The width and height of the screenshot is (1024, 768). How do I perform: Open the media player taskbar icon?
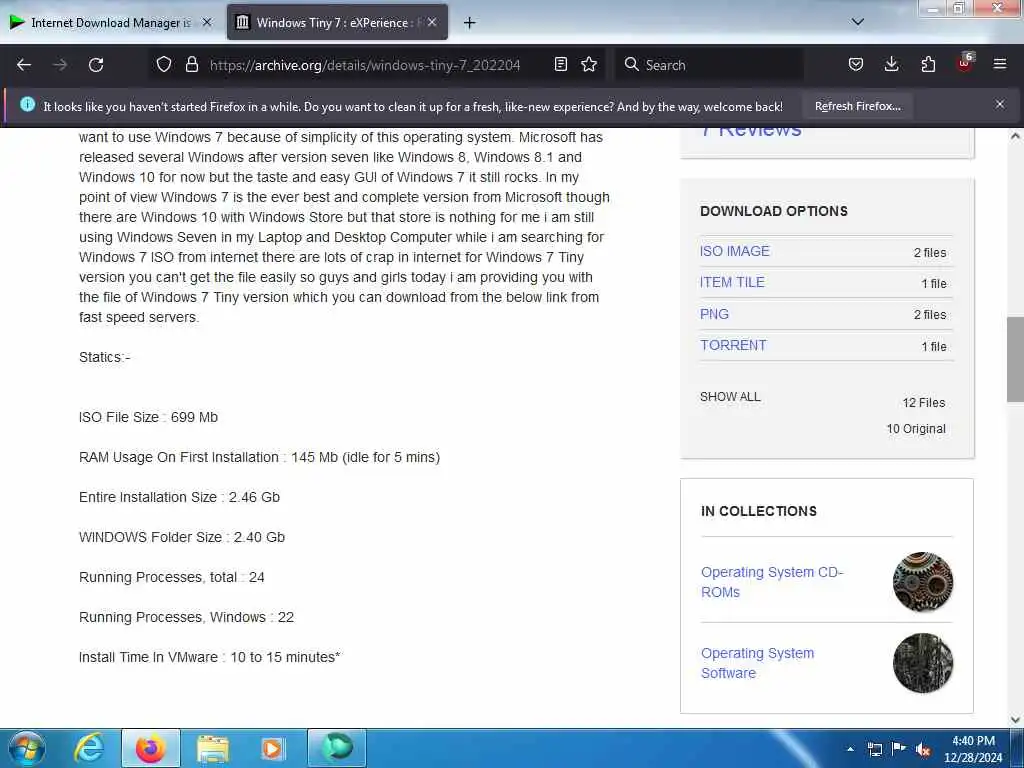(274, 748)
